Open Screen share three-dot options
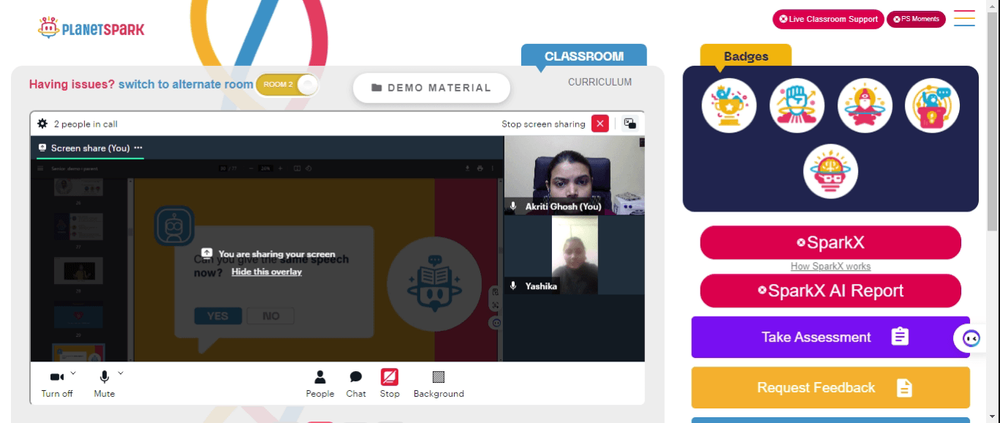The image size is (1000, 423). point(138,147)
